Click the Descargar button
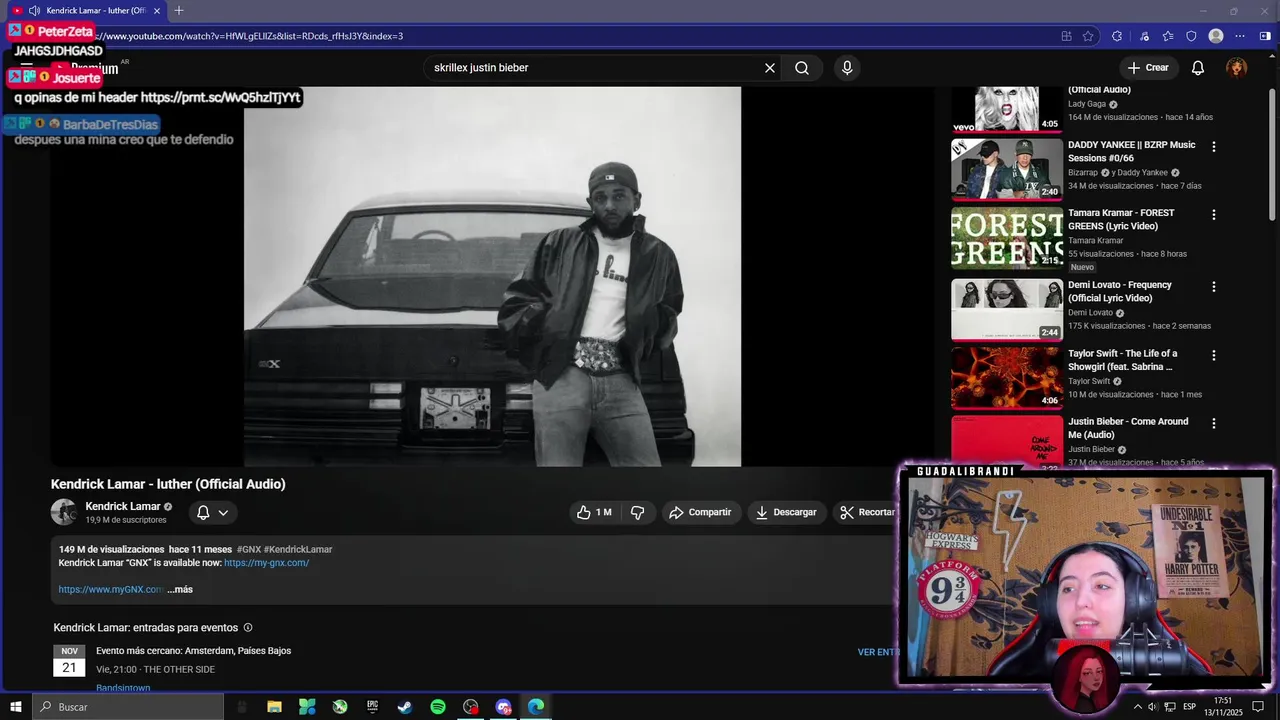Viewport: 1280px width, 720px height. click(x=785, y=512)
